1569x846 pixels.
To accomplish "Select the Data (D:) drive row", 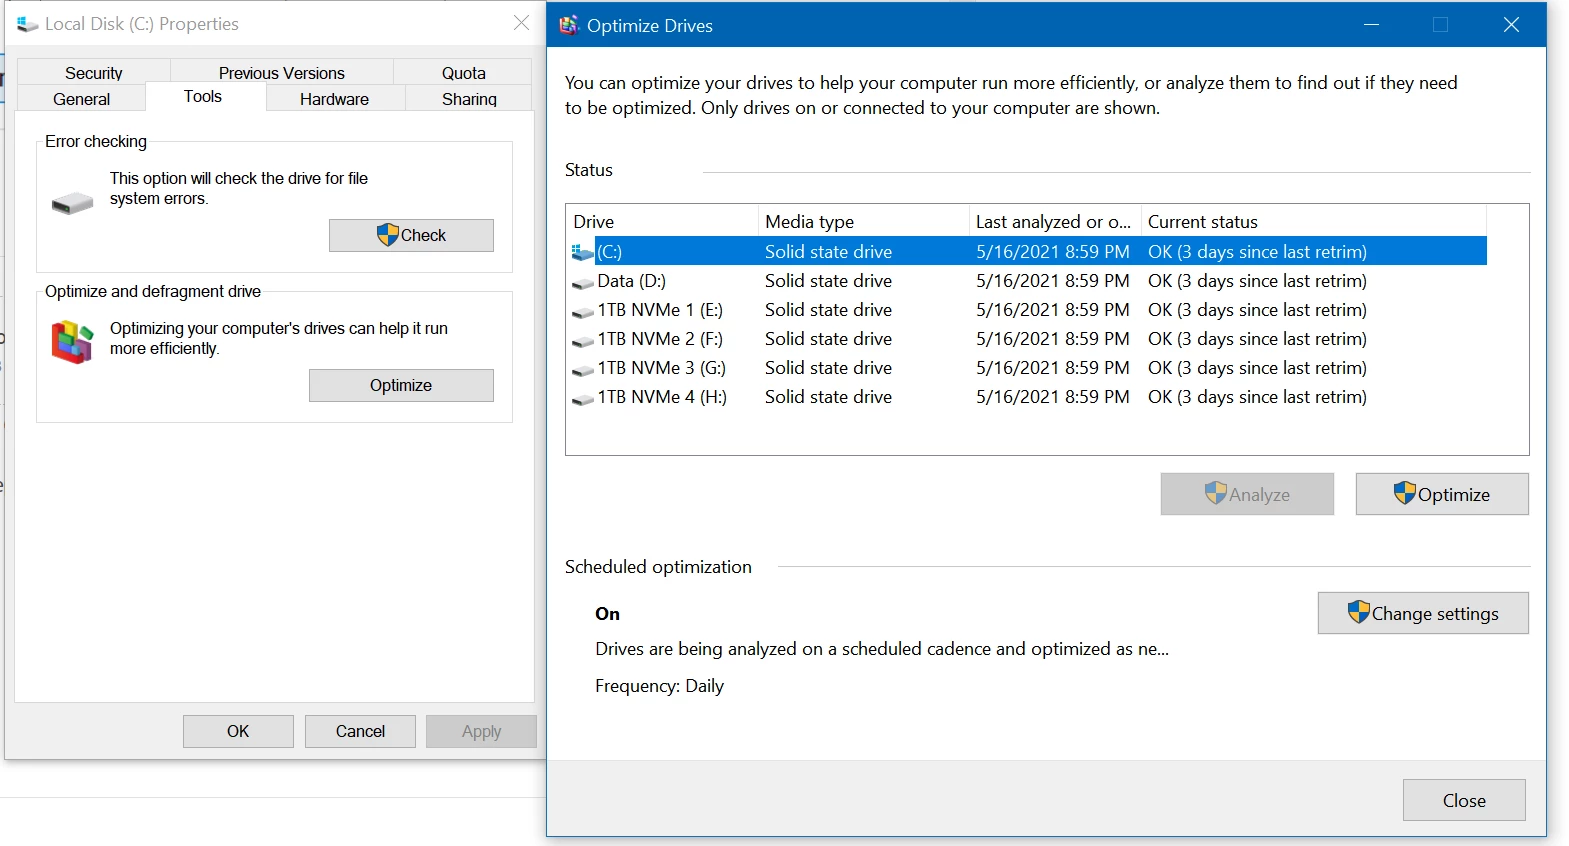I will 1027,281.
